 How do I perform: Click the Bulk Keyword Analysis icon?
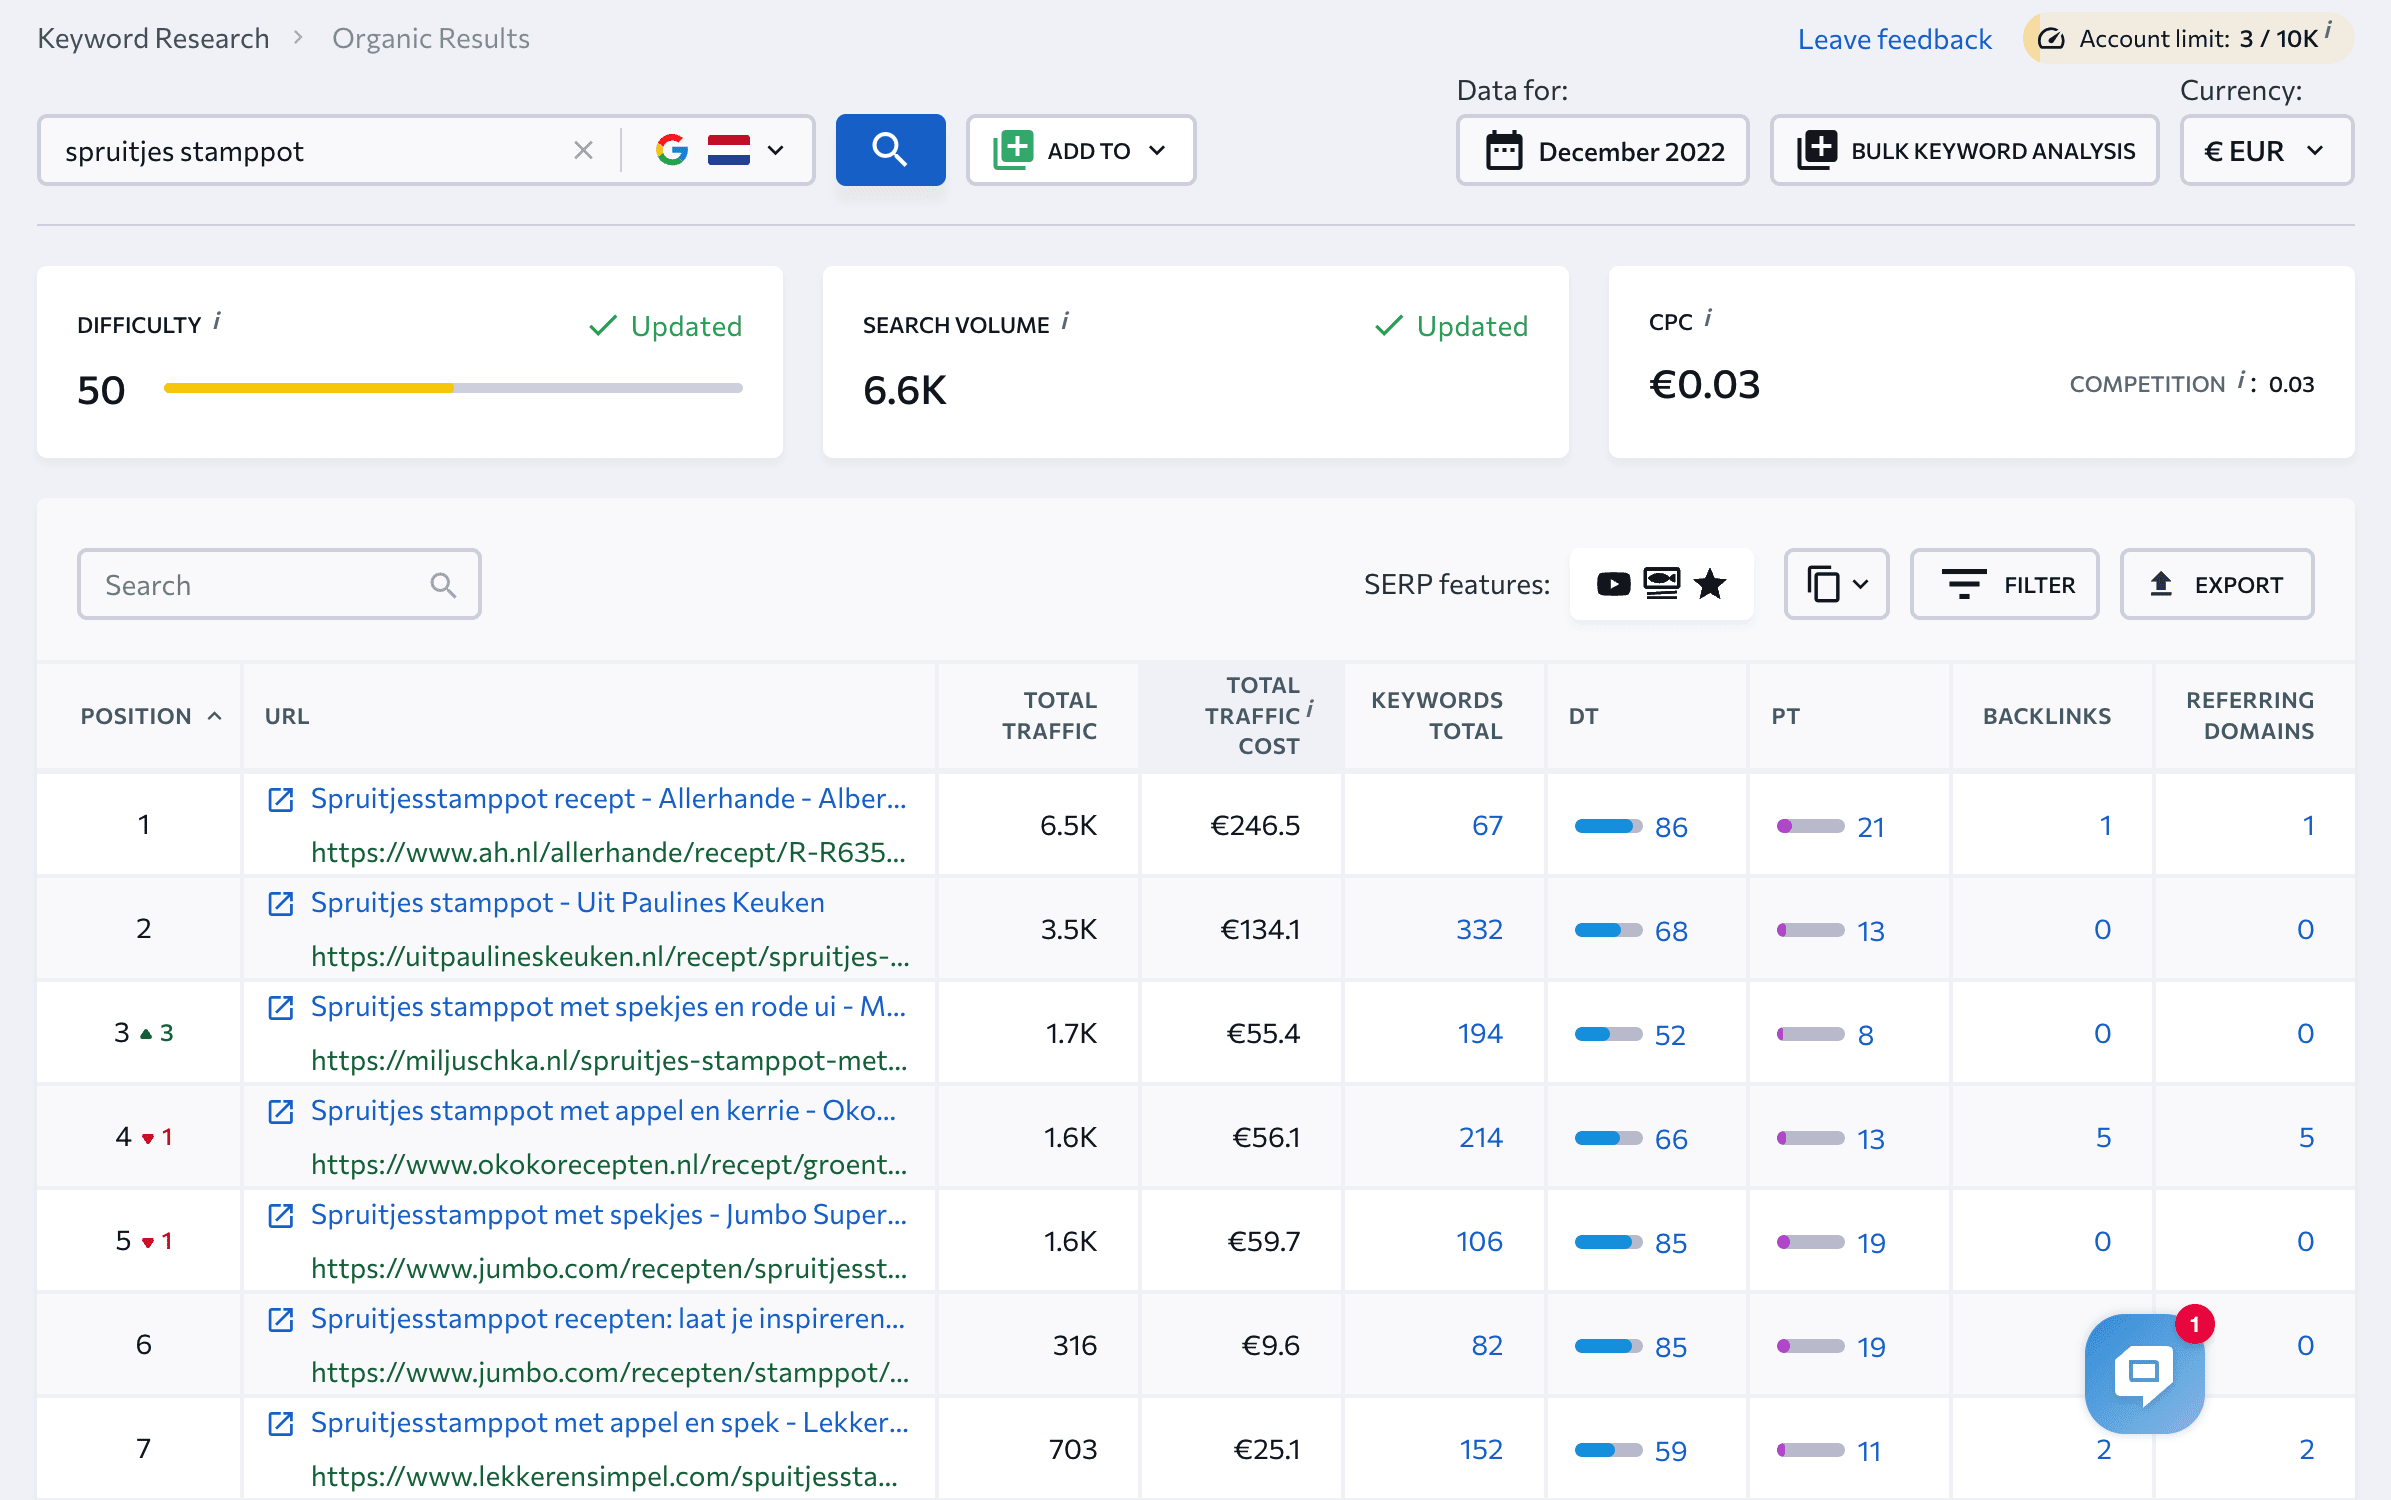[1814, 149]
